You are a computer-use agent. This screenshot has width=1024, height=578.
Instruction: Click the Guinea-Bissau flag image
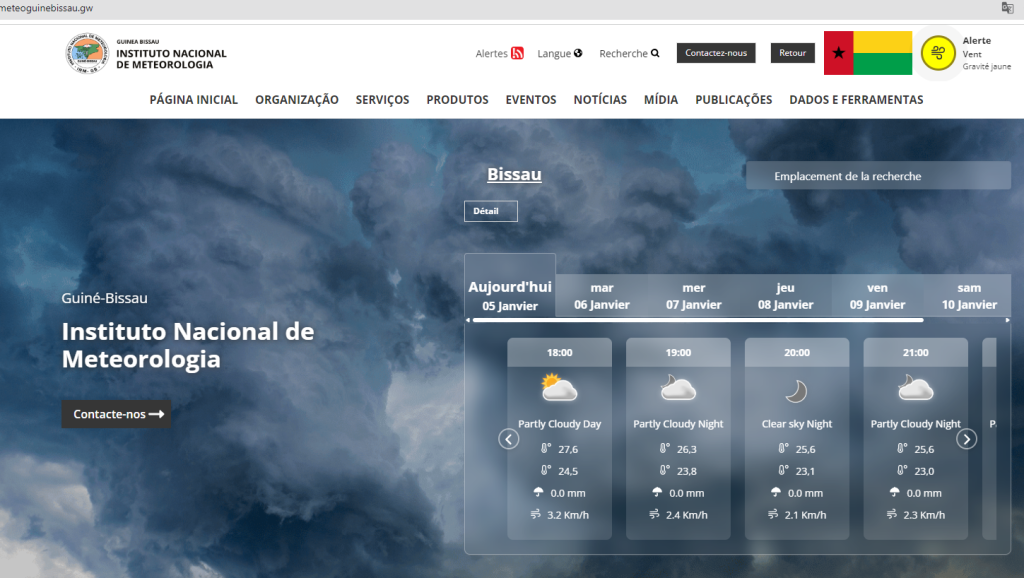[867, 53]
